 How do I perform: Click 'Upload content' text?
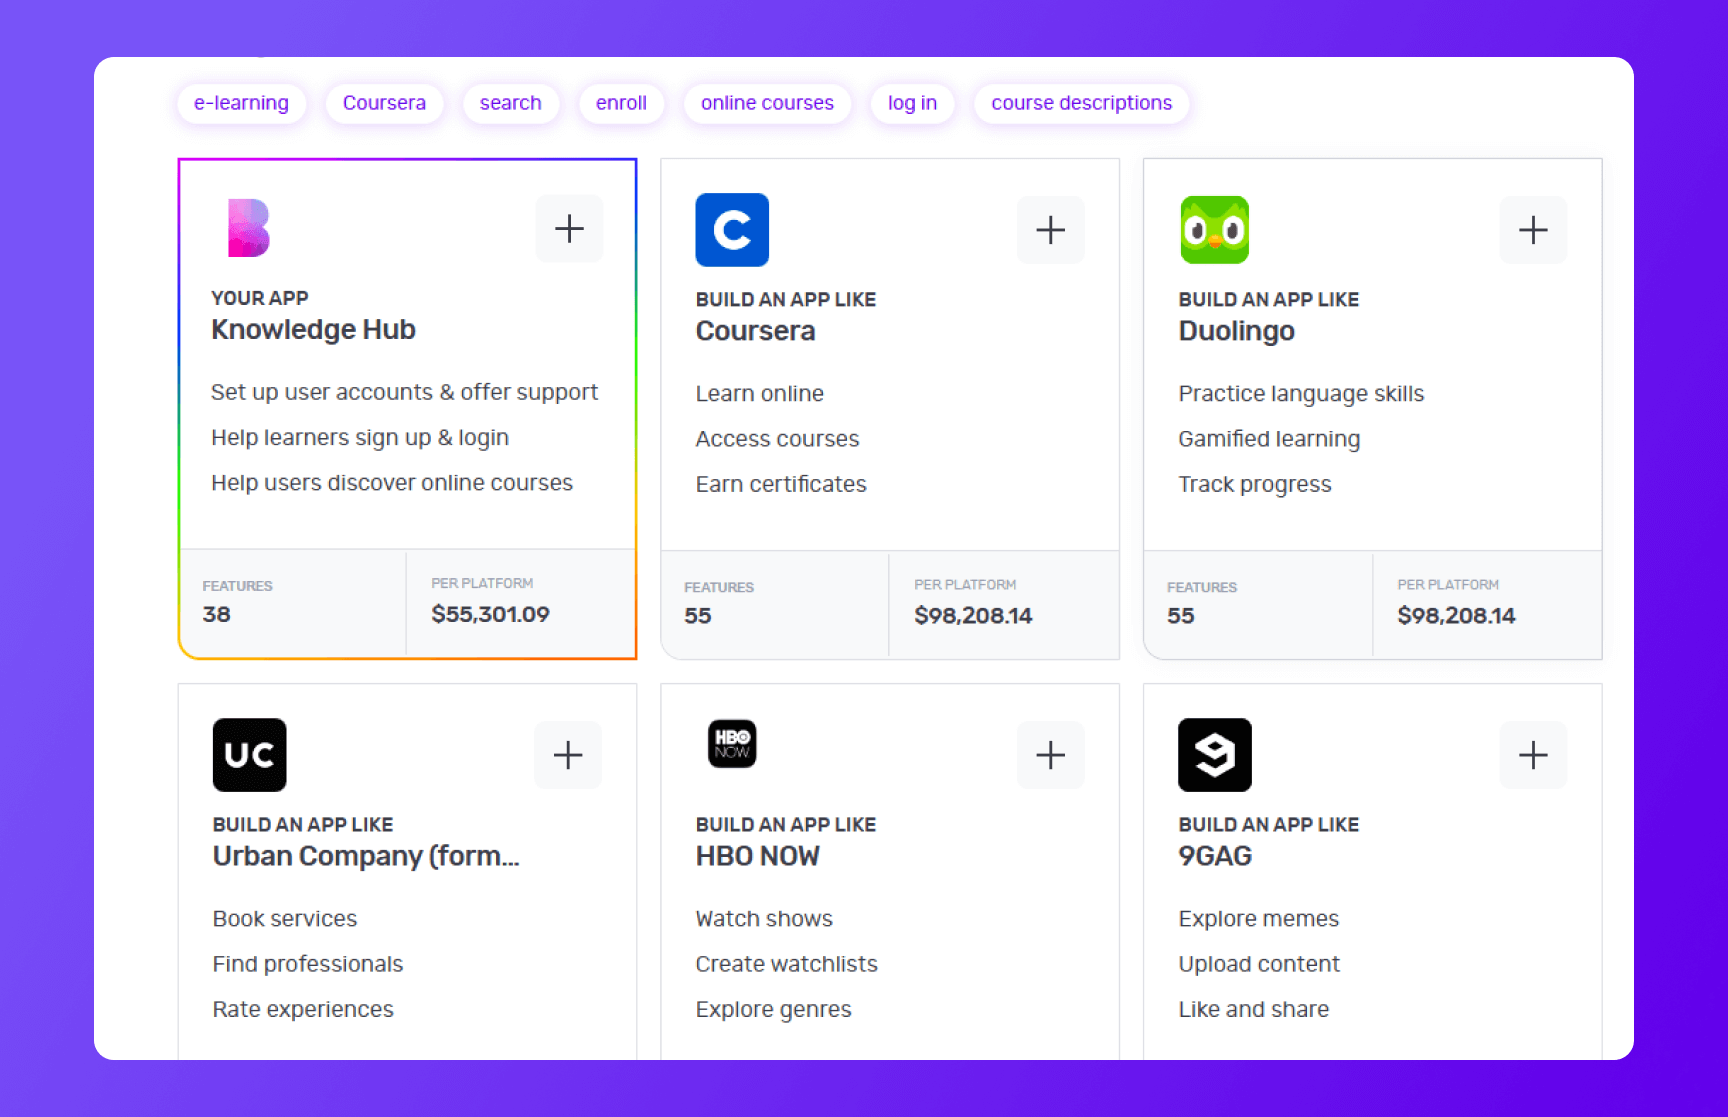click(1259, 964)
